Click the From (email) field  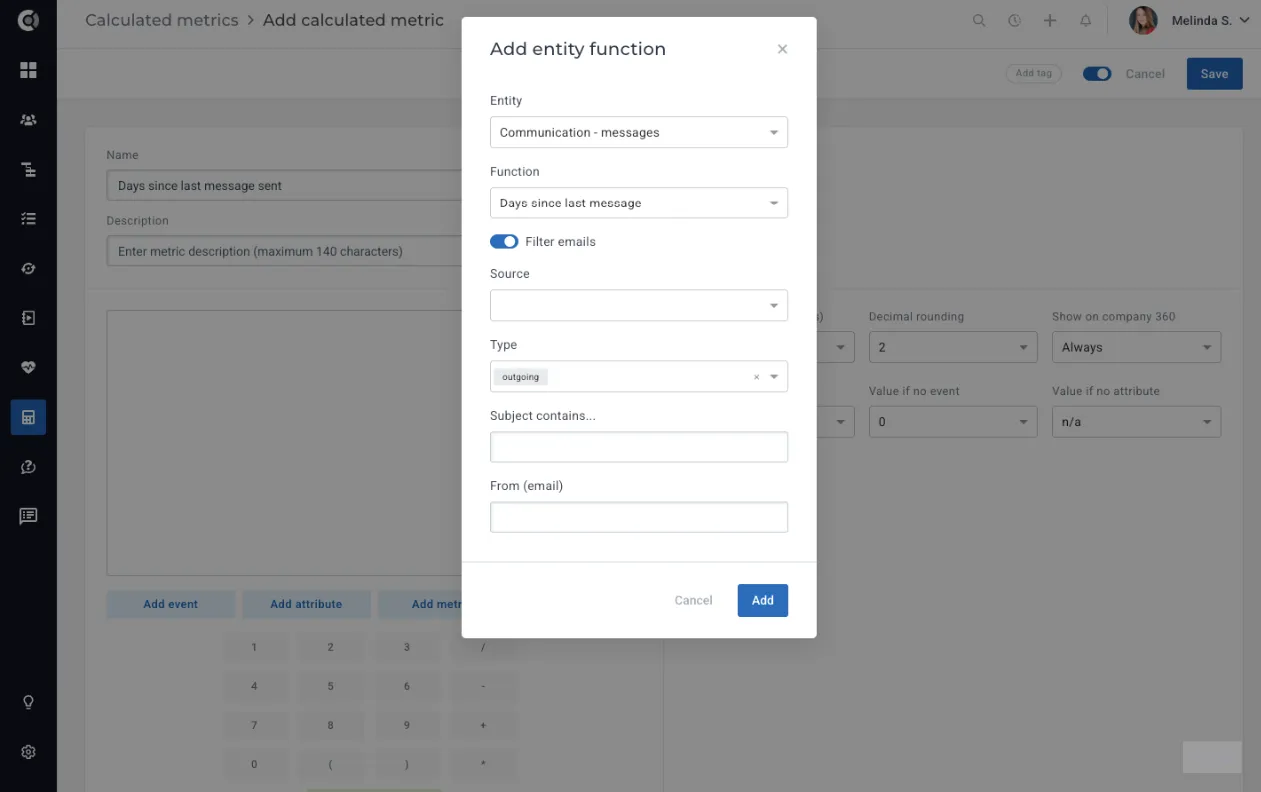(x=639, y=517)
